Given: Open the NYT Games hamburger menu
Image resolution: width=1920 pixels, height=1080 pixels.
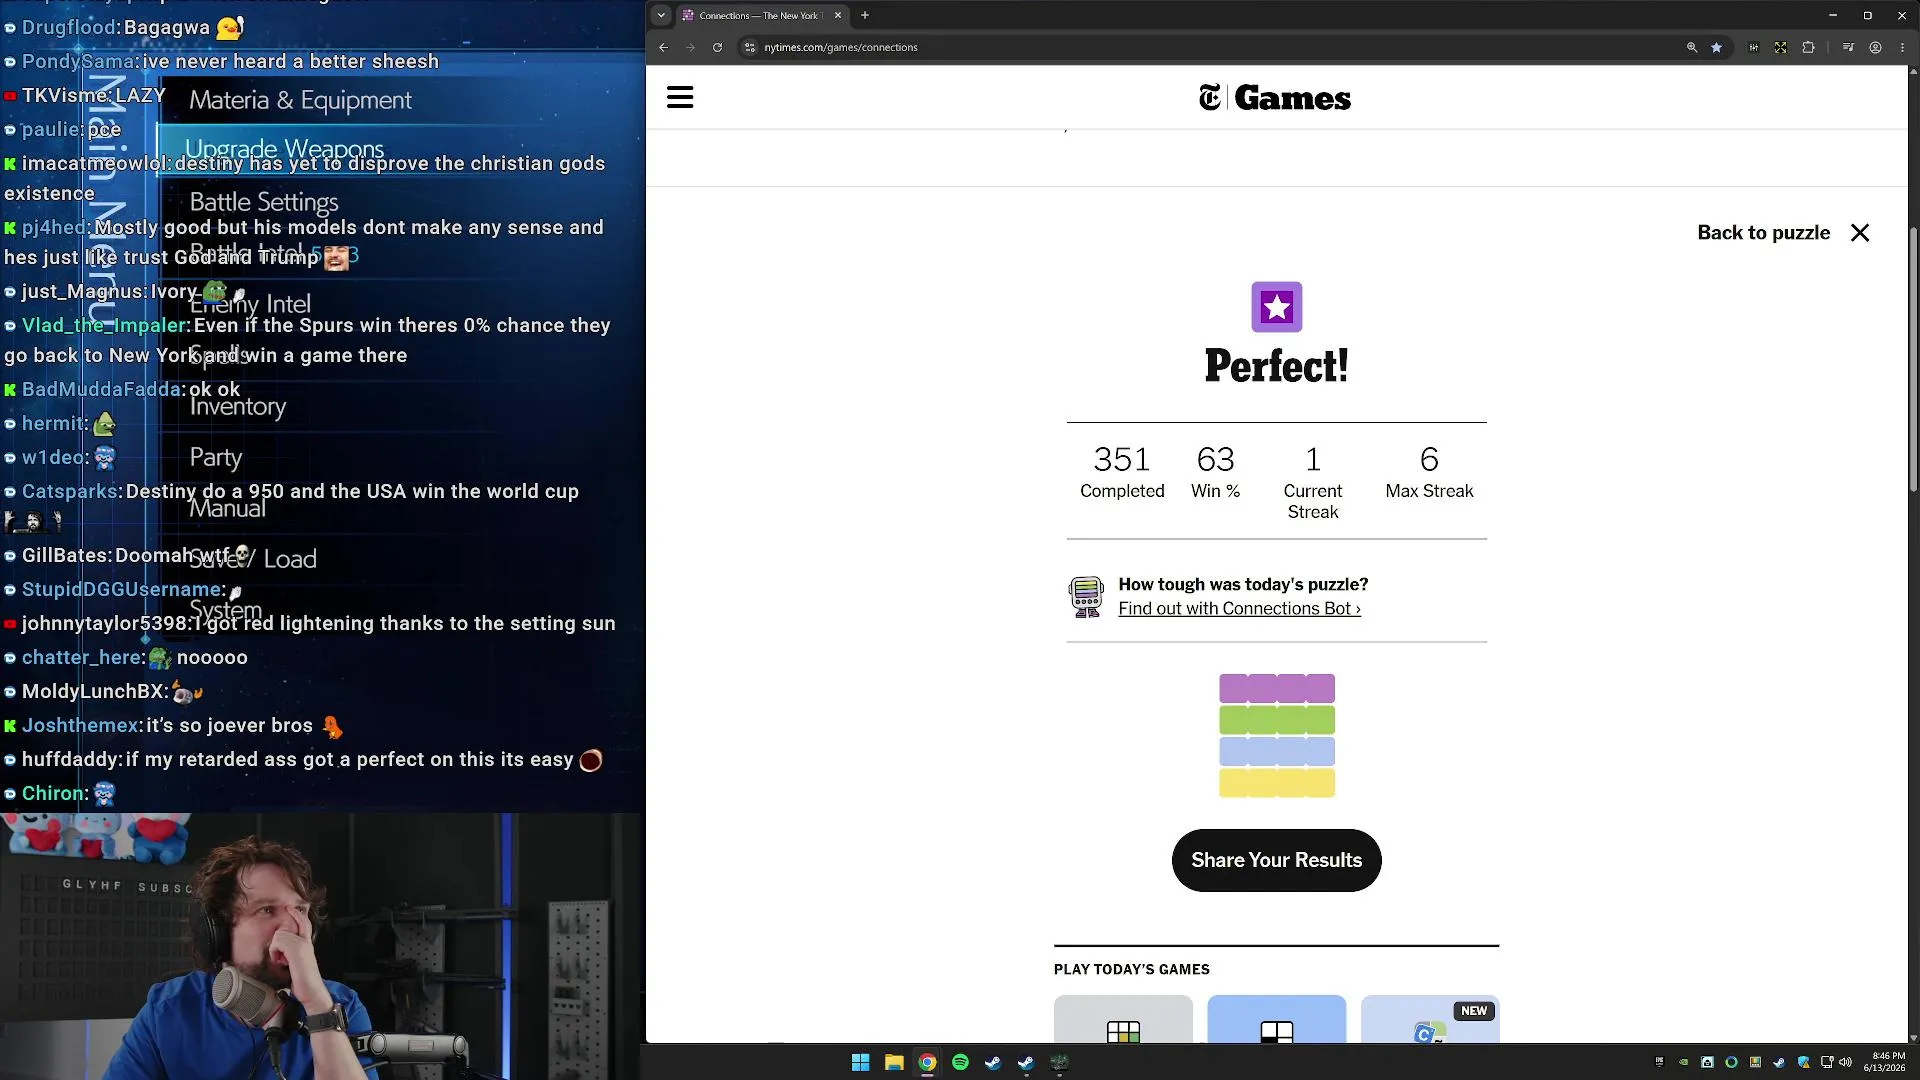Looking at the screenshot, I should [680, 97].
